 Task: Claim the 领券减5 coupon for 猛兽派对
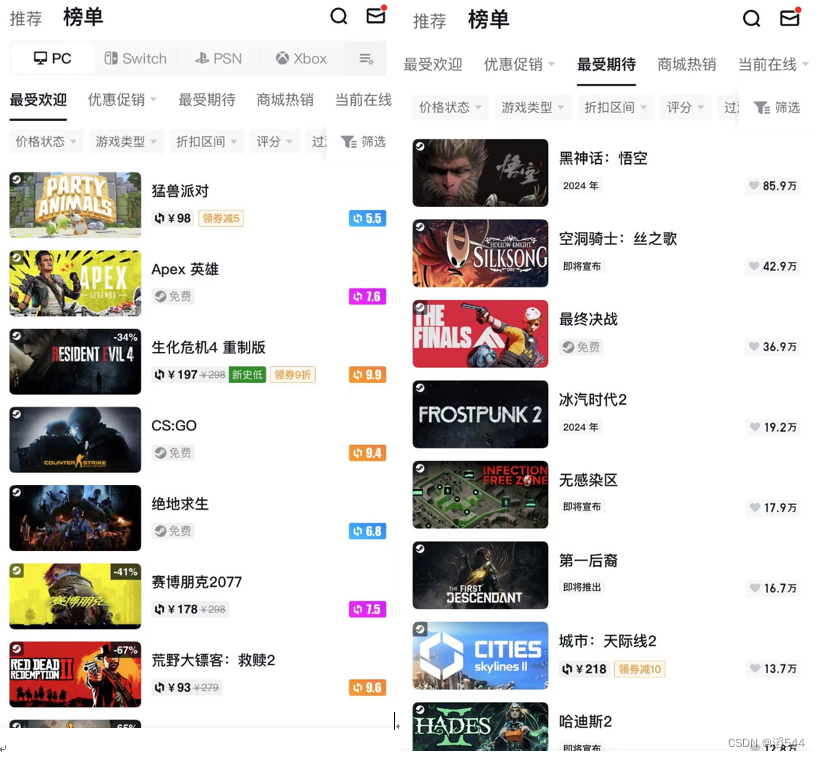pos(221,218)
